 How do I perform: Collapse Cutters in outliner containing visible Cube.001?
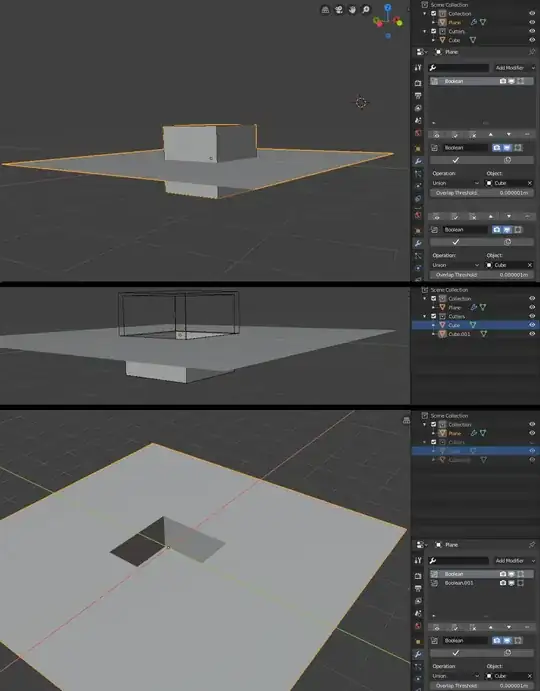[x=425, y=316]
